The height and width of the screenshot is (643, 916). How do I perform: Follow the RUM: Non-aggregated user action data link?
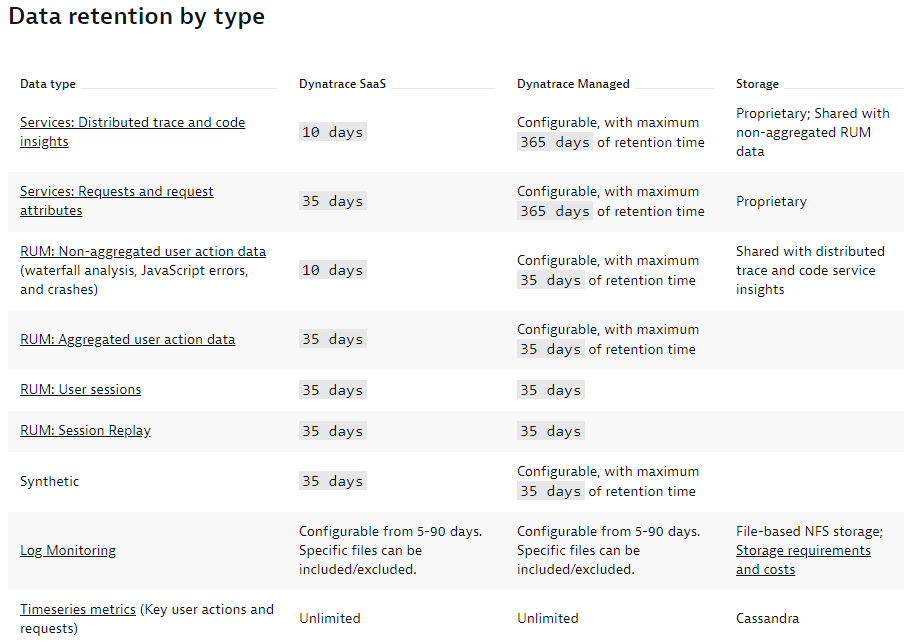click(x=143, y=251)
